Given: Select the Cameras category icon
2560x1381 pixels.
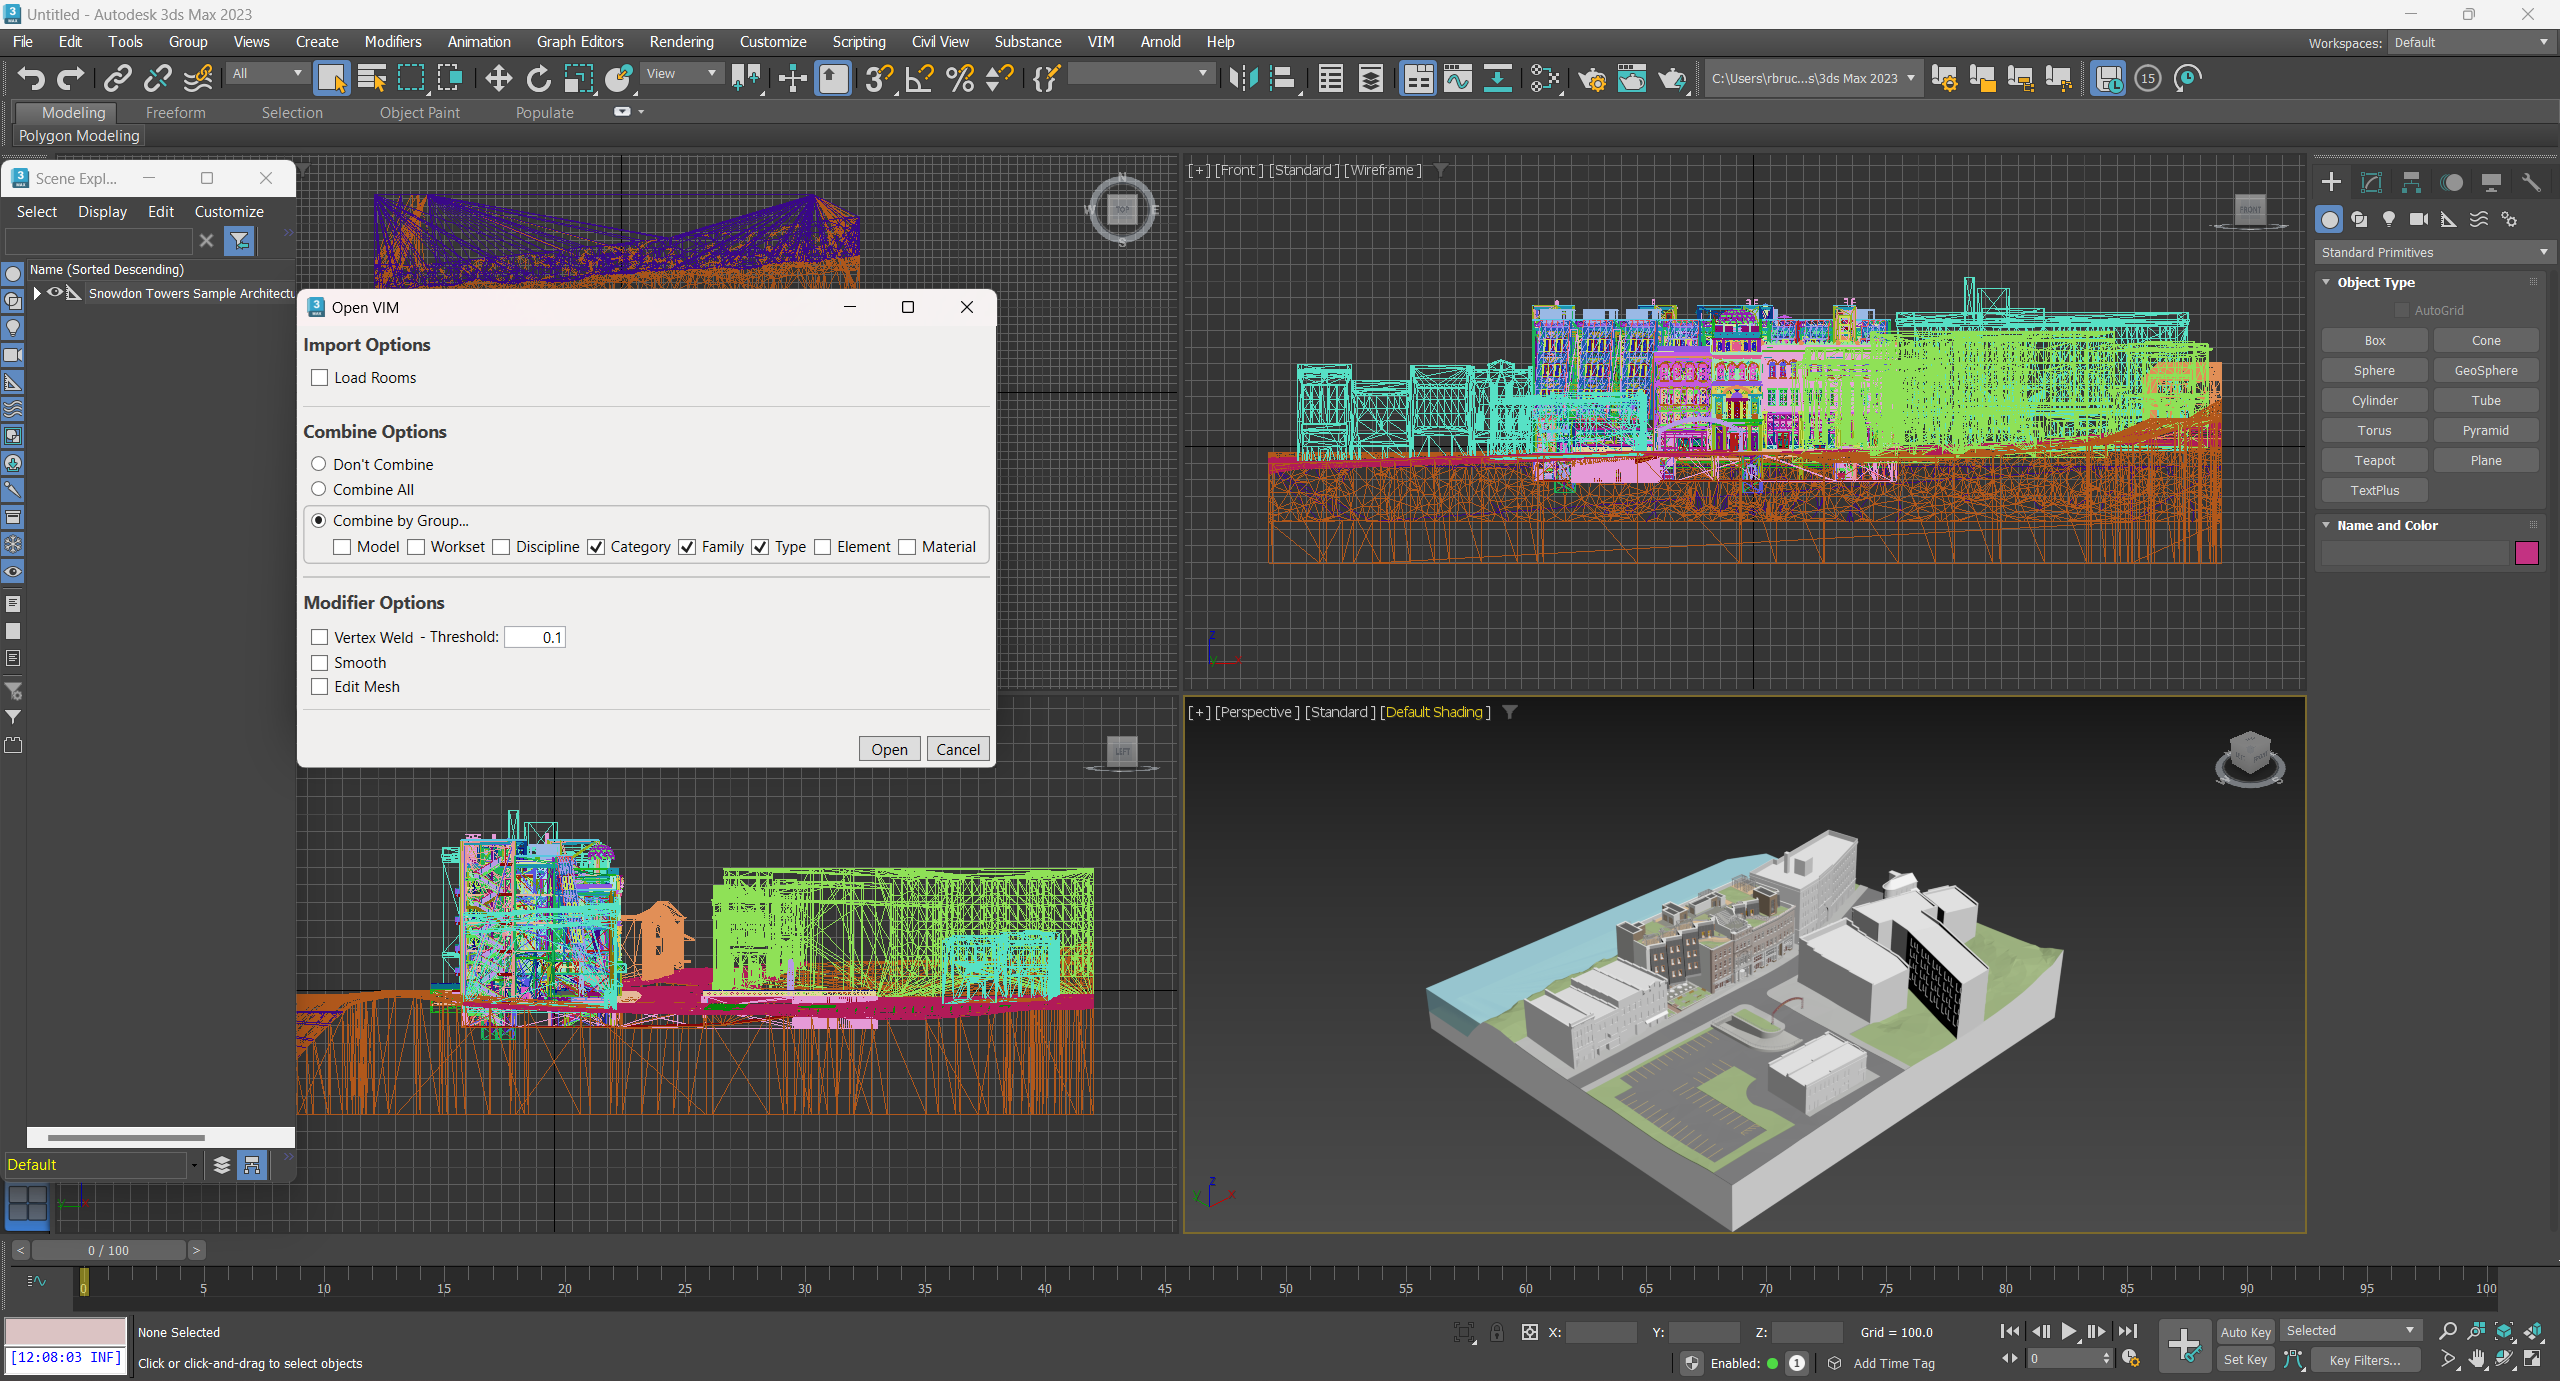Looking at the screenshot, I should point(2419,219).
